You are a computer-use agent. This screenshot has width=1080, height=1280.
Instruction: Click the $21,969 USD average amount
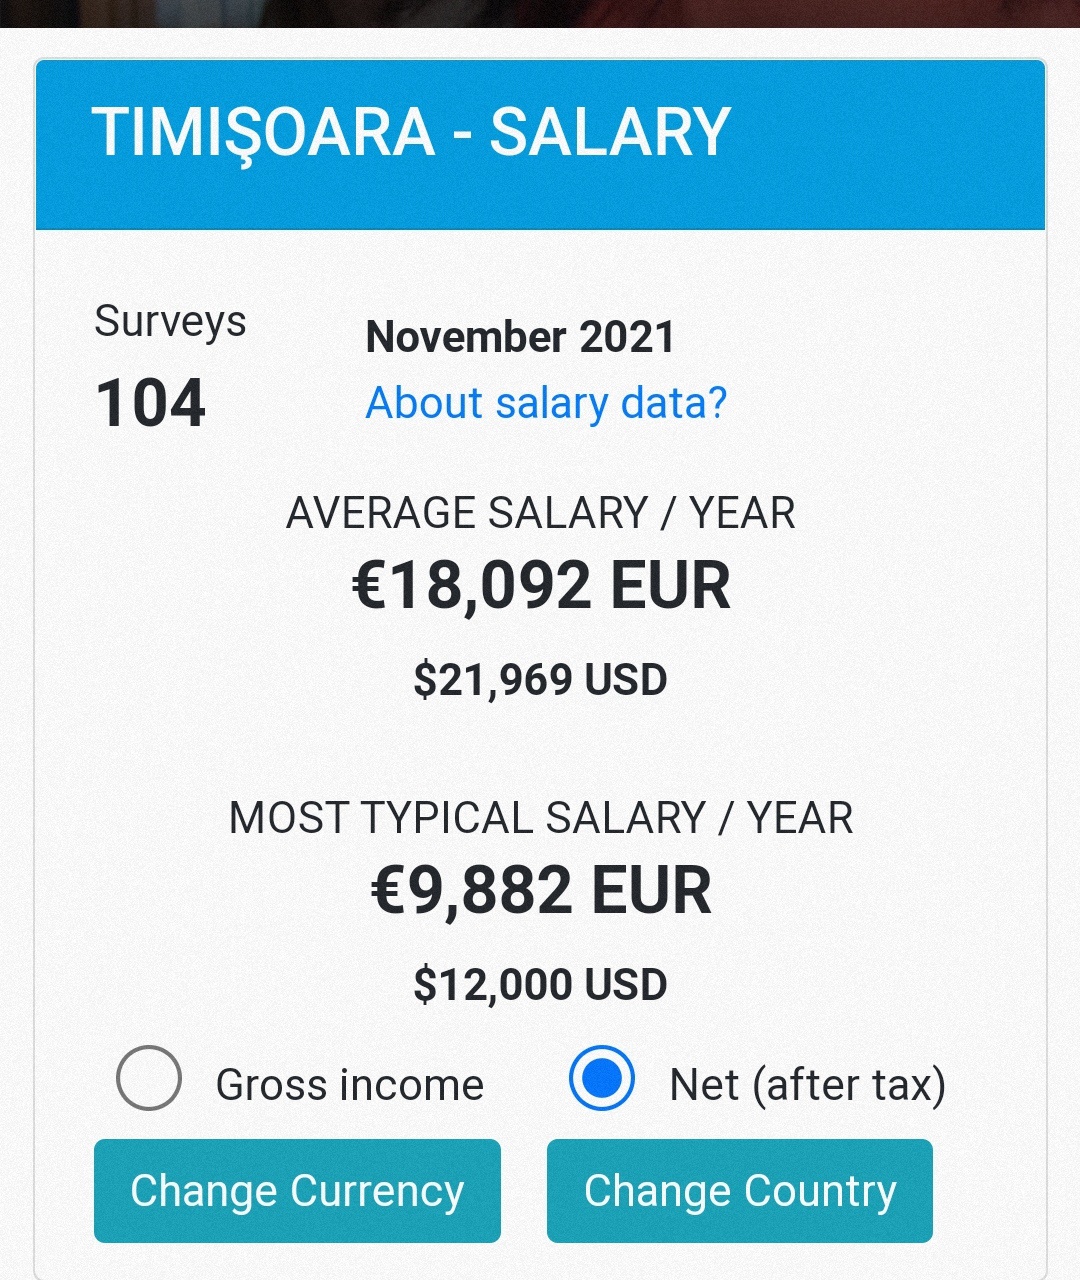click(x=540, y=680)
